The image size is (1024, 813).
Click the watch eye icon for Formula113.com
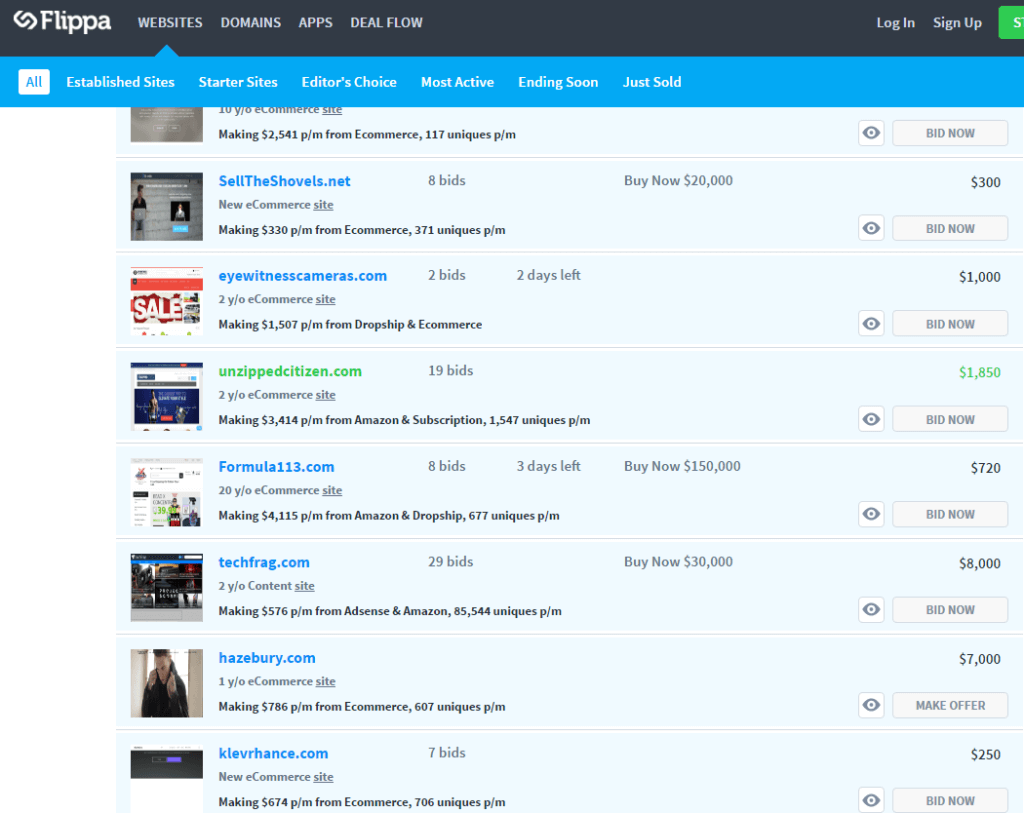pos(871,514)
